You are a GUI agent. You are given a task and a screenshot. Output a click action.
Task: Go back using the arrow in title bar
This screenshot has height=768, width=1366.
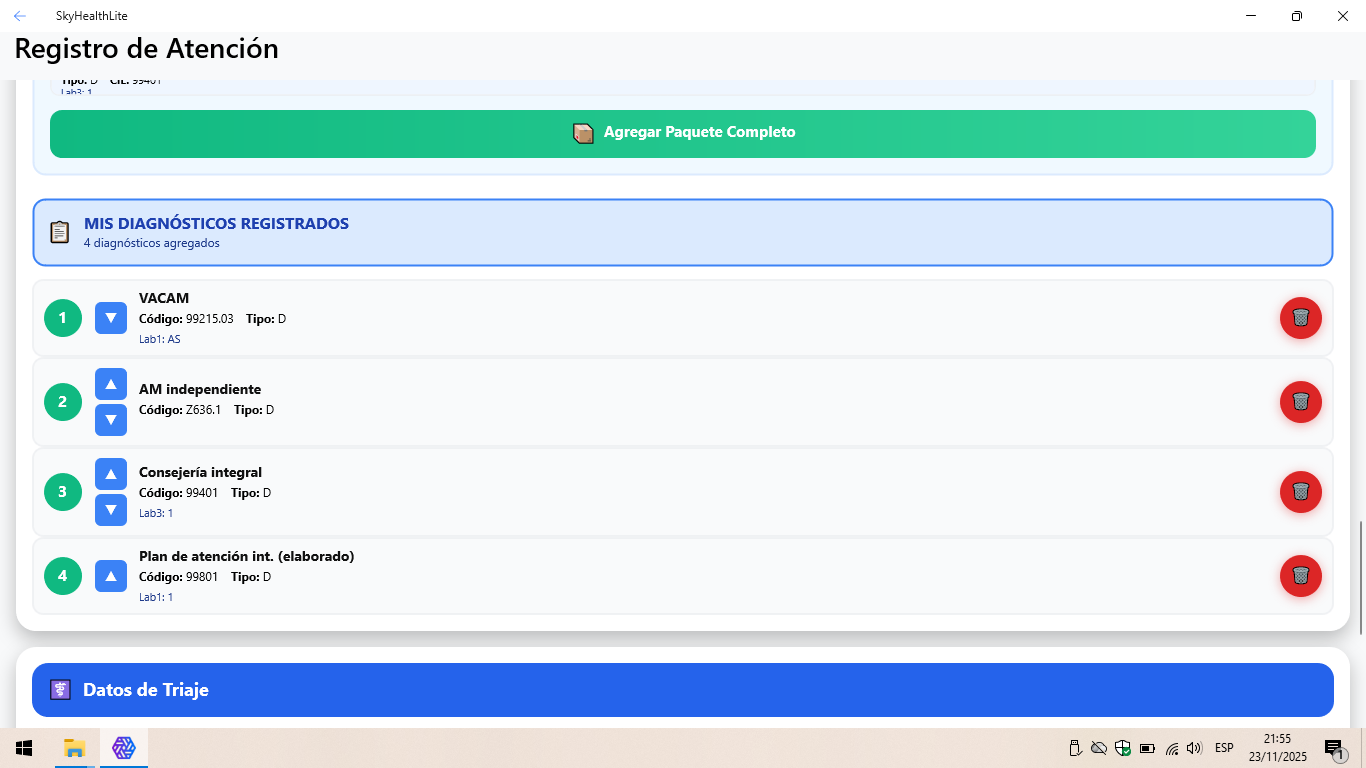(x=20, y=16)
